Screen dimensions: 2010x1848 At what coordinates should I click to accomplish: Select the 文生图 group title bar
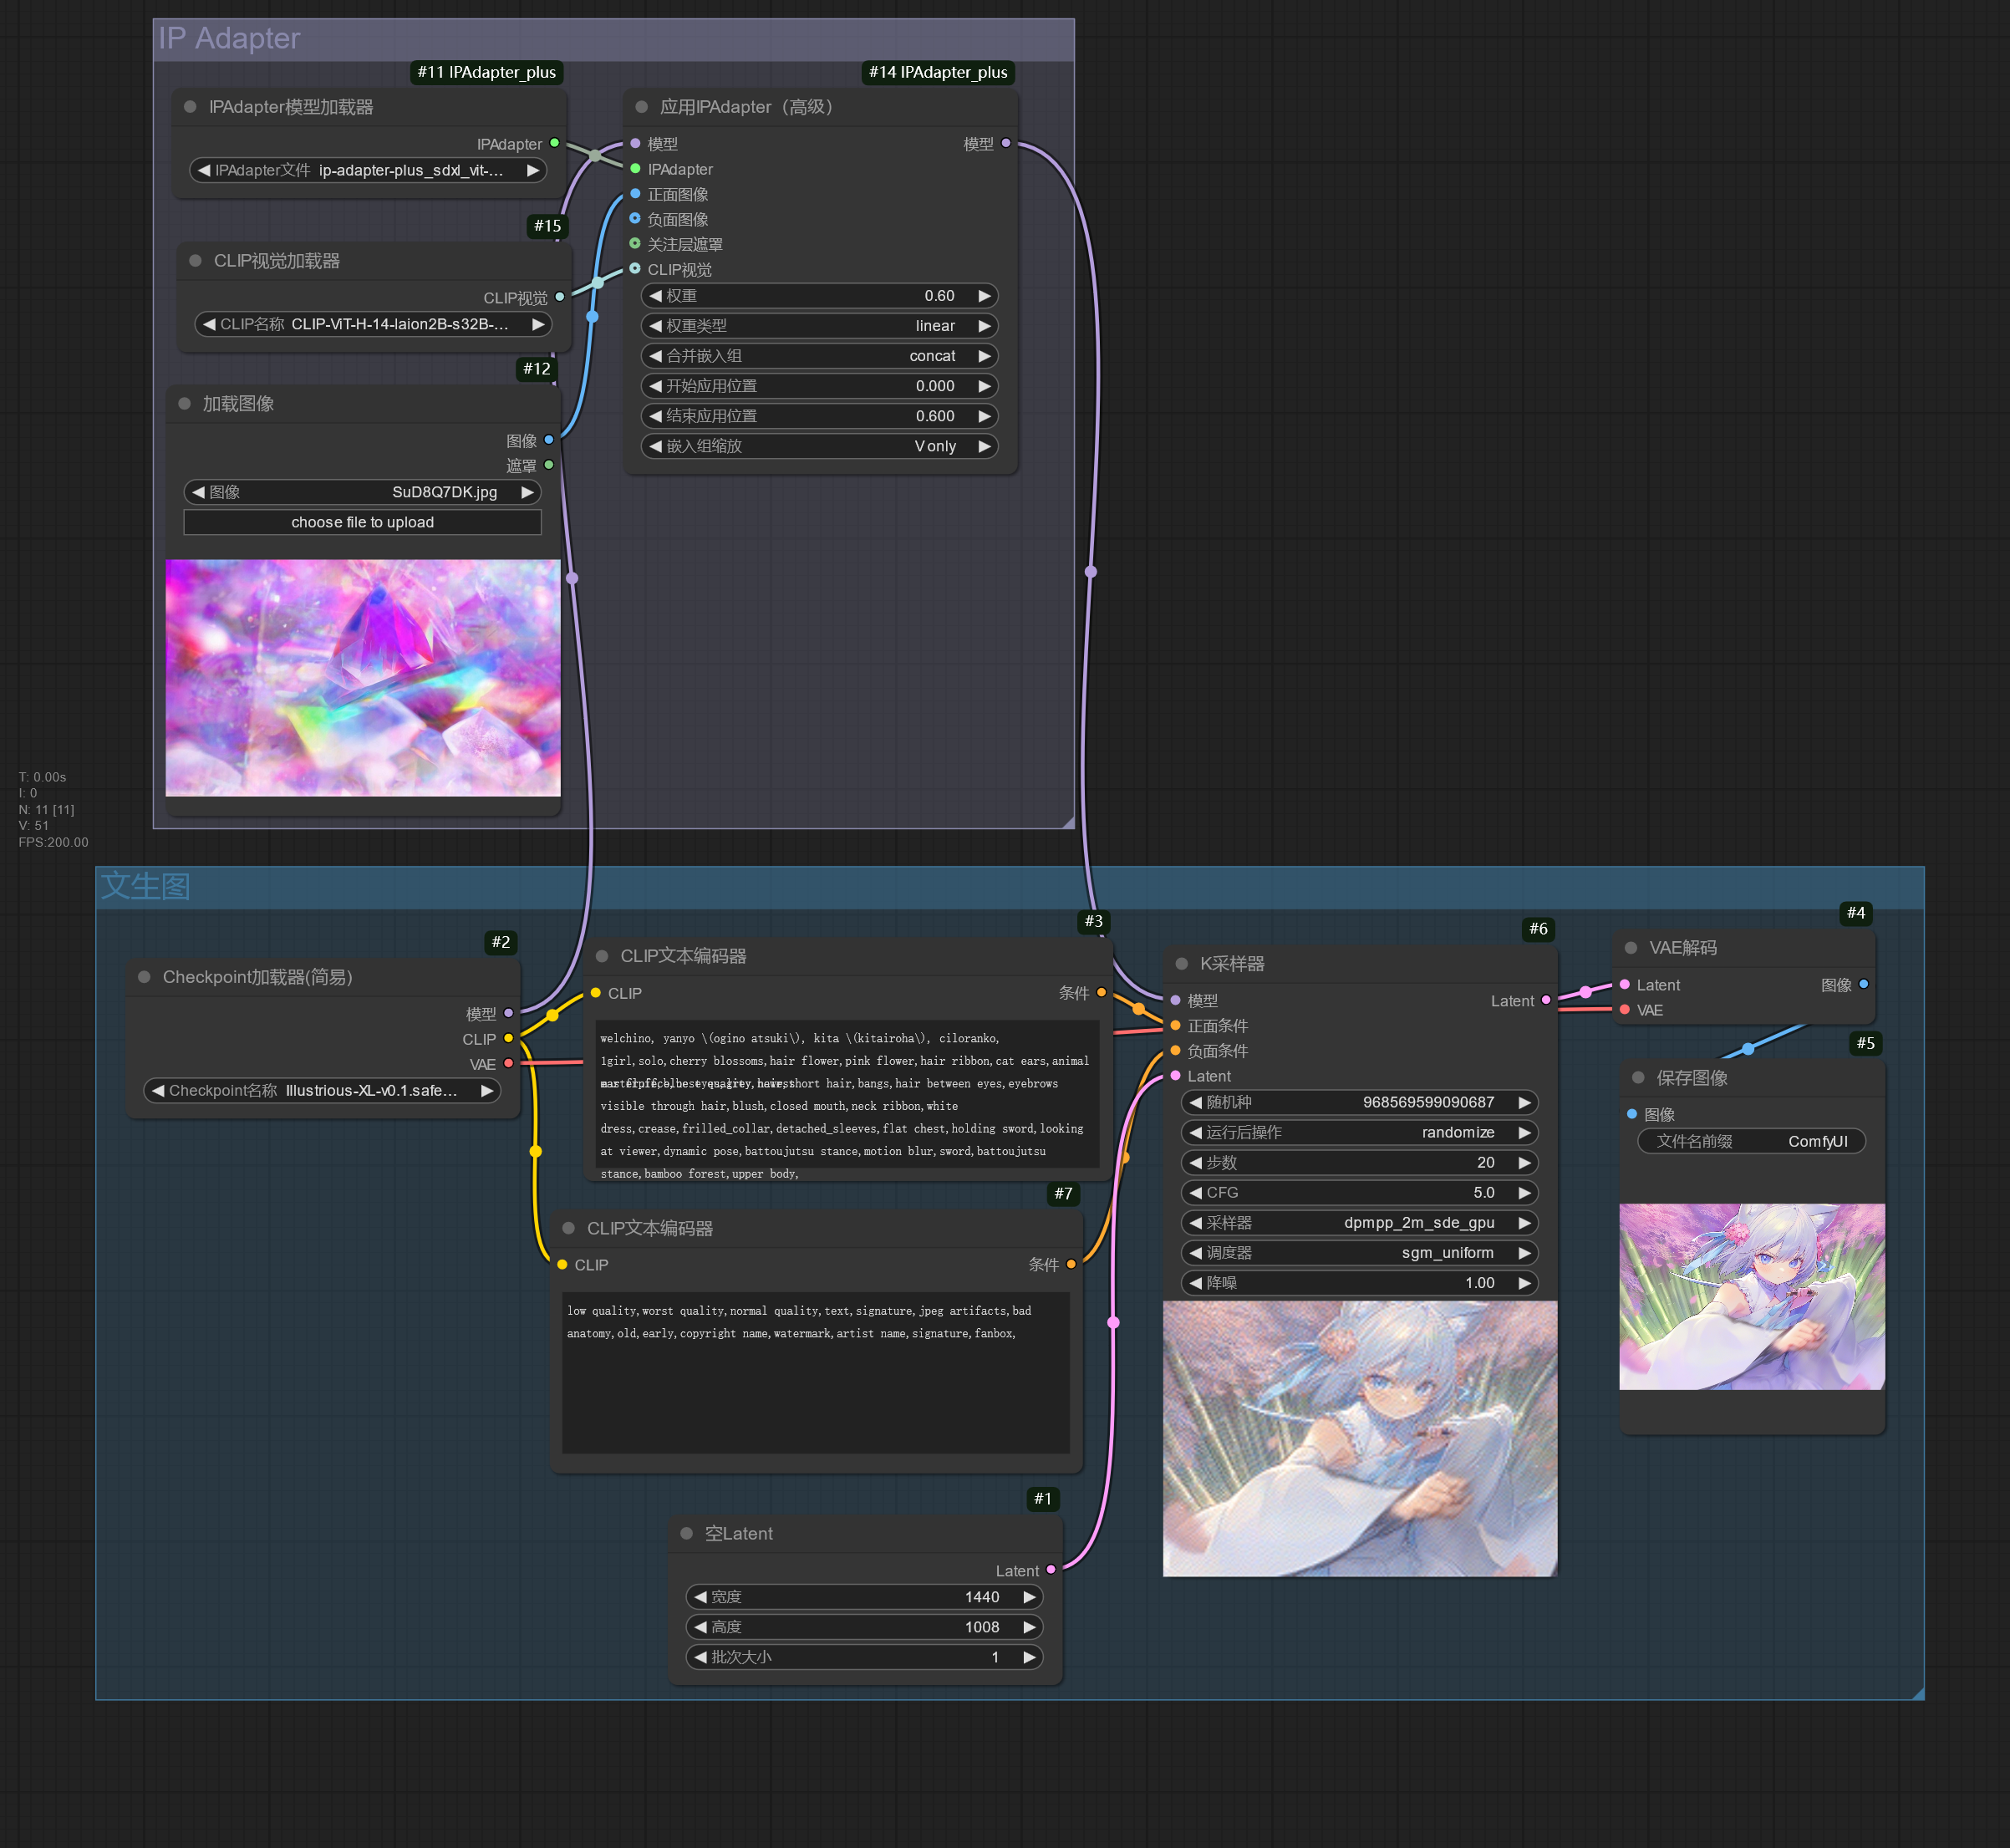pyautogui.click(x=145, y=886)
